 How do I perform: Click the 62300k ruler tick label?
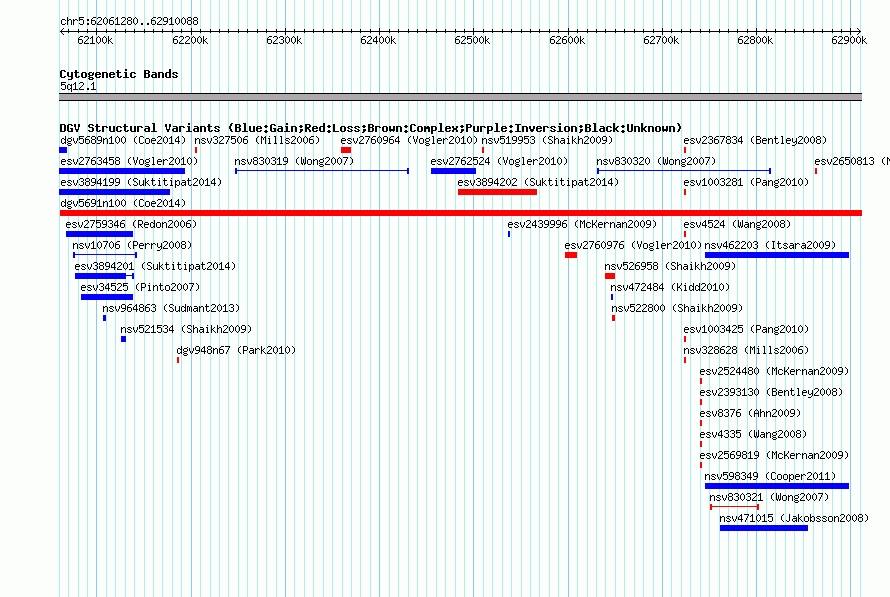[x=284, y=40]
